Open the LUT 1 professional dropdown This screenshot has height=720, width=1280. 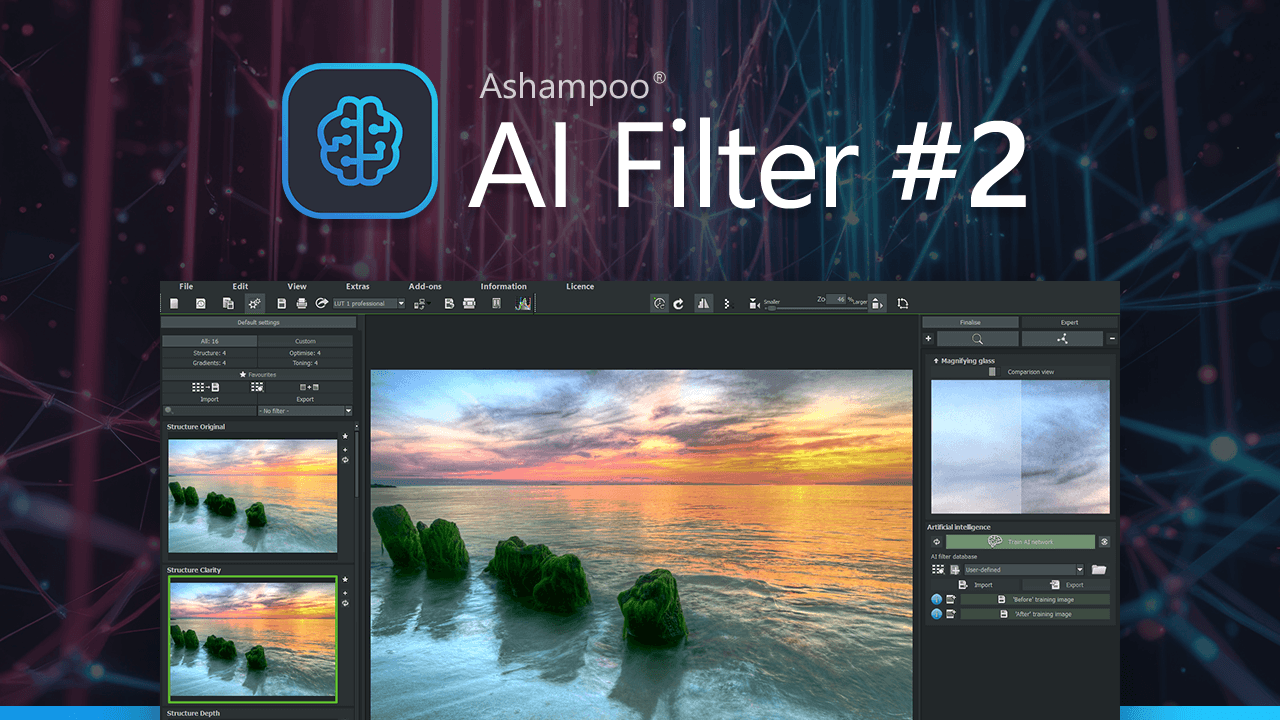point(369,303)
